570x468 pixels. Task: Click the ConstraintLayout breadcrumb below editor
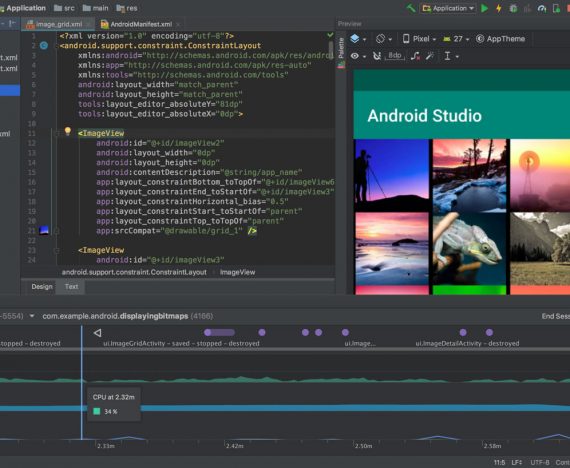tap(134, 272)
